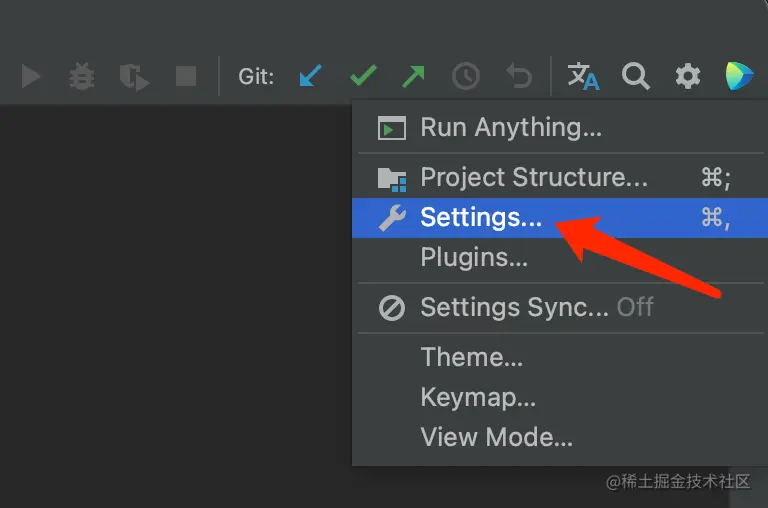Click the Stop square button
The height and width of the screenshot is (508, 768).
tap(186, 76)
